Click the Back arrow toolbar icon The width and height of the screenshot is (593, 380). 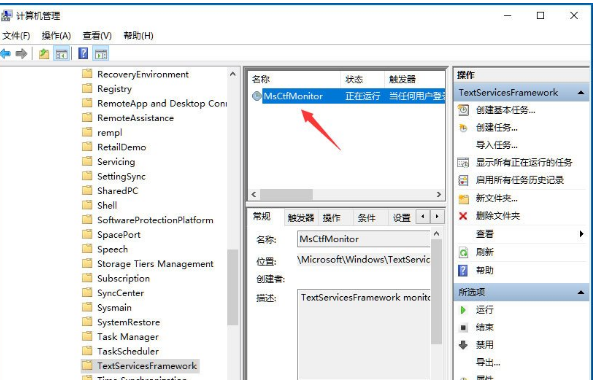(5, 54)
